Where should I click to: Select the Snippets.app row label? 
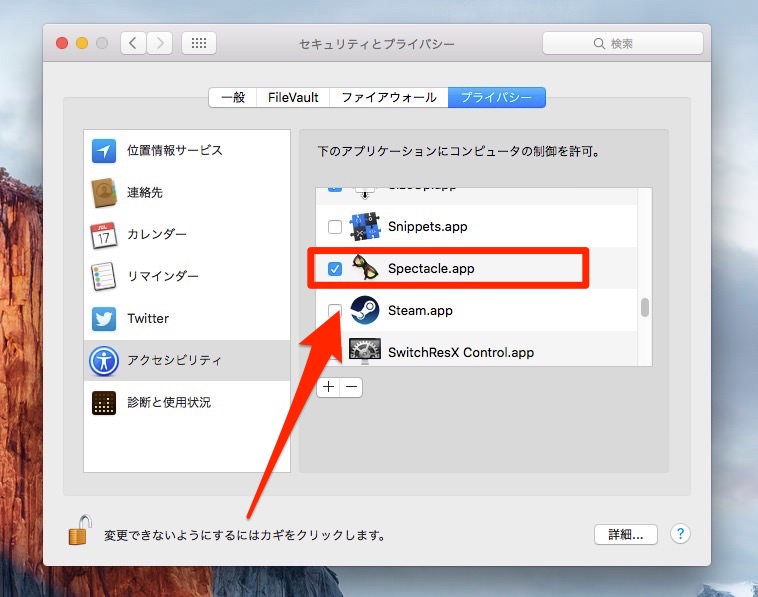coord(427,227)
